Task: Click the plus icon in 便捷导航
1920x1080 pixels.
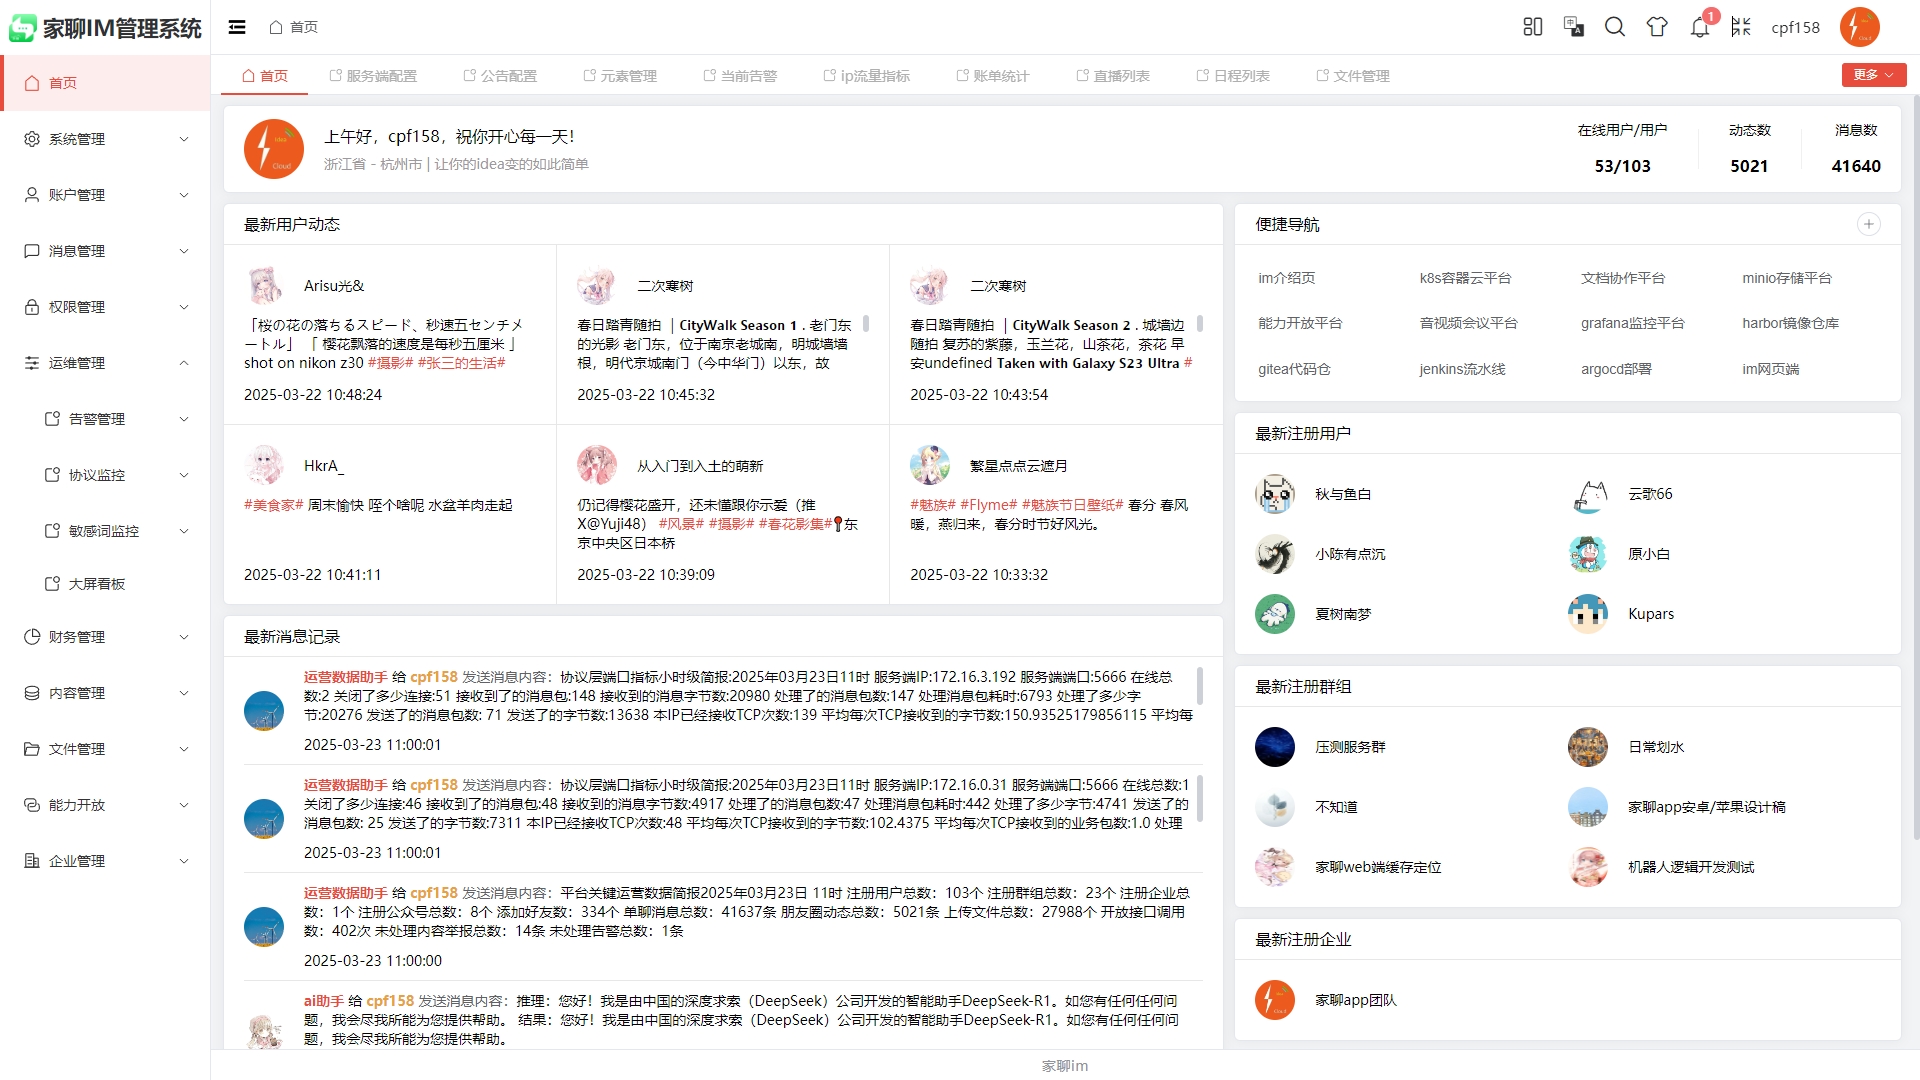Action: click(1868, 224)
